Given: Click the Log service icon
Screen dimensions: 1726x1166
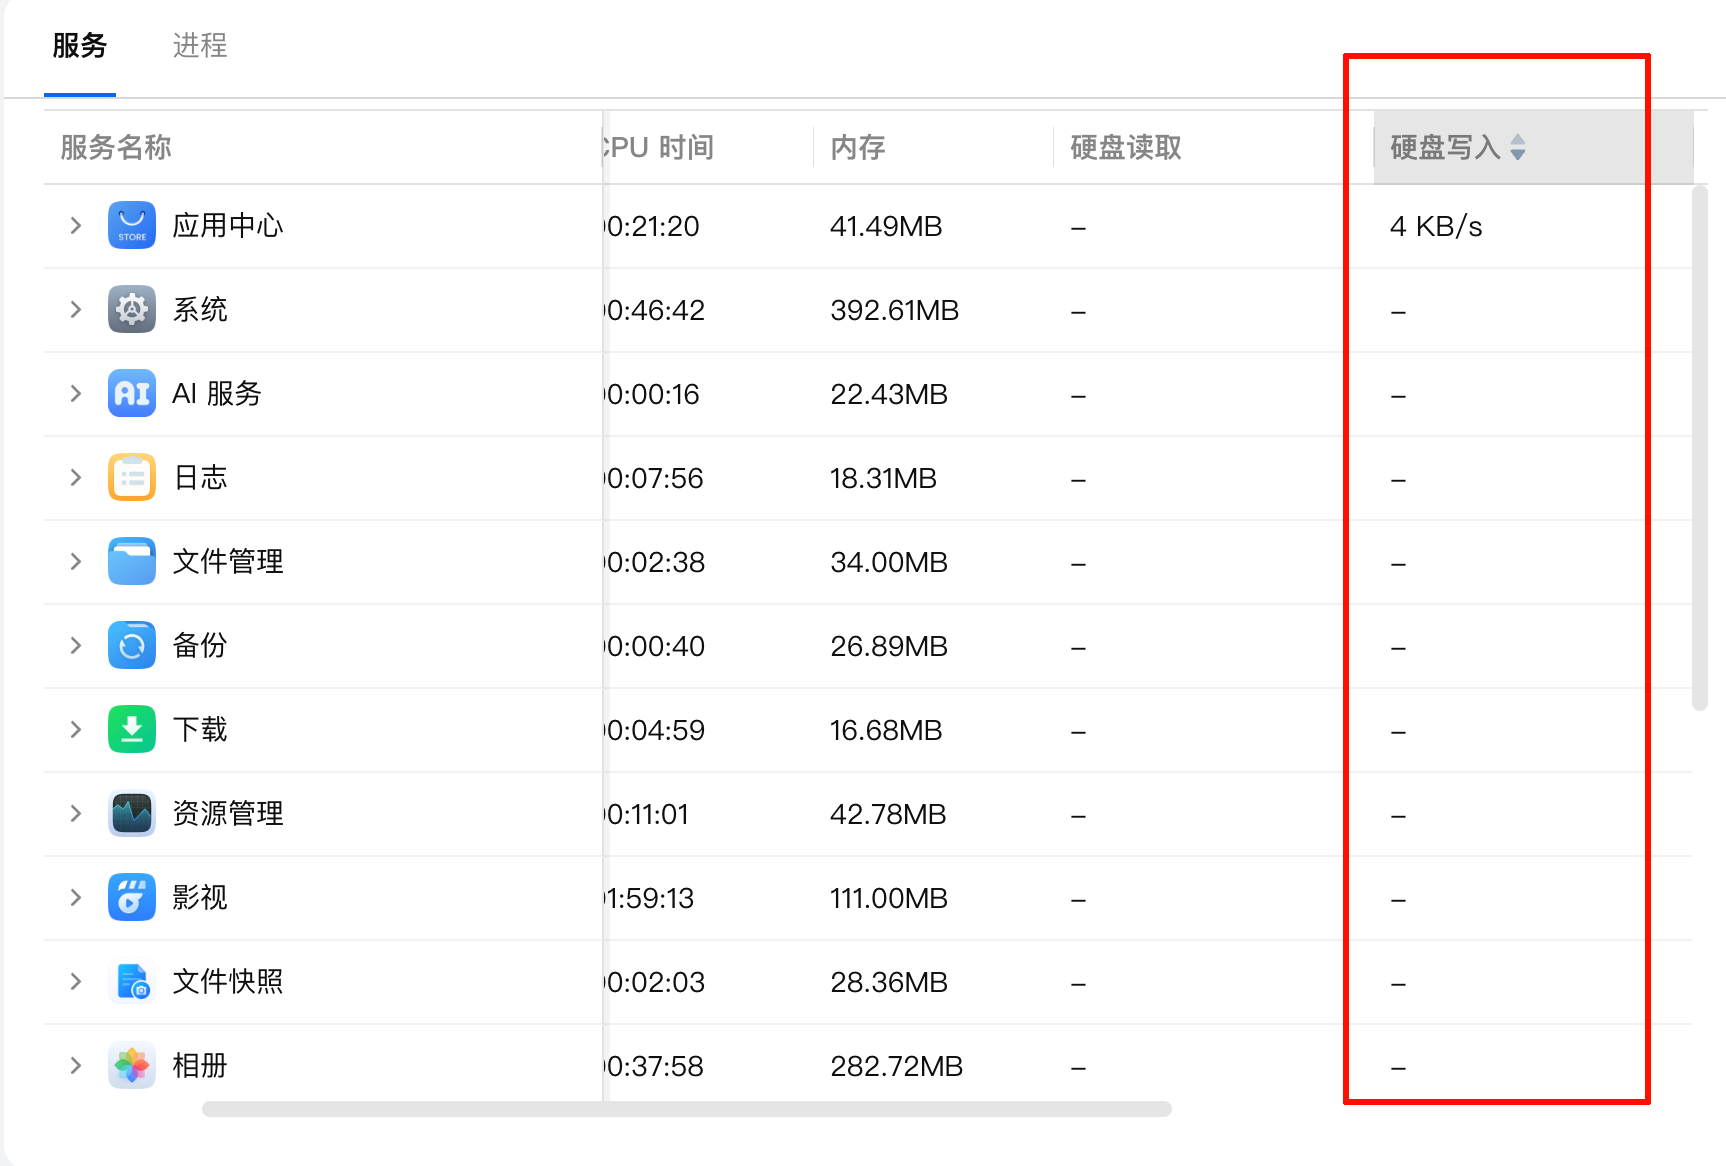Looking at the screenshot, I should (x=132, y=478).
